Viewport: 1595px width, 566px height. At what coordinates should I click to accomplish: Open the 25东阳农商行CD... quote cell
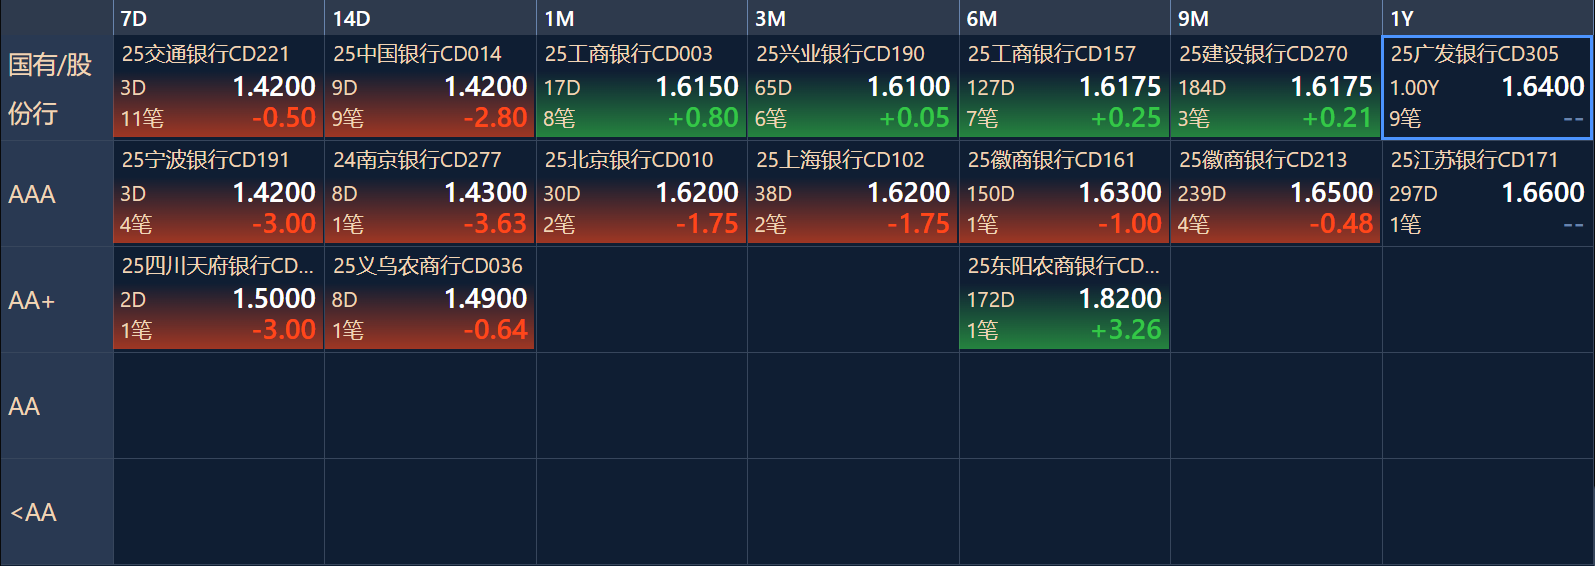1064,299
